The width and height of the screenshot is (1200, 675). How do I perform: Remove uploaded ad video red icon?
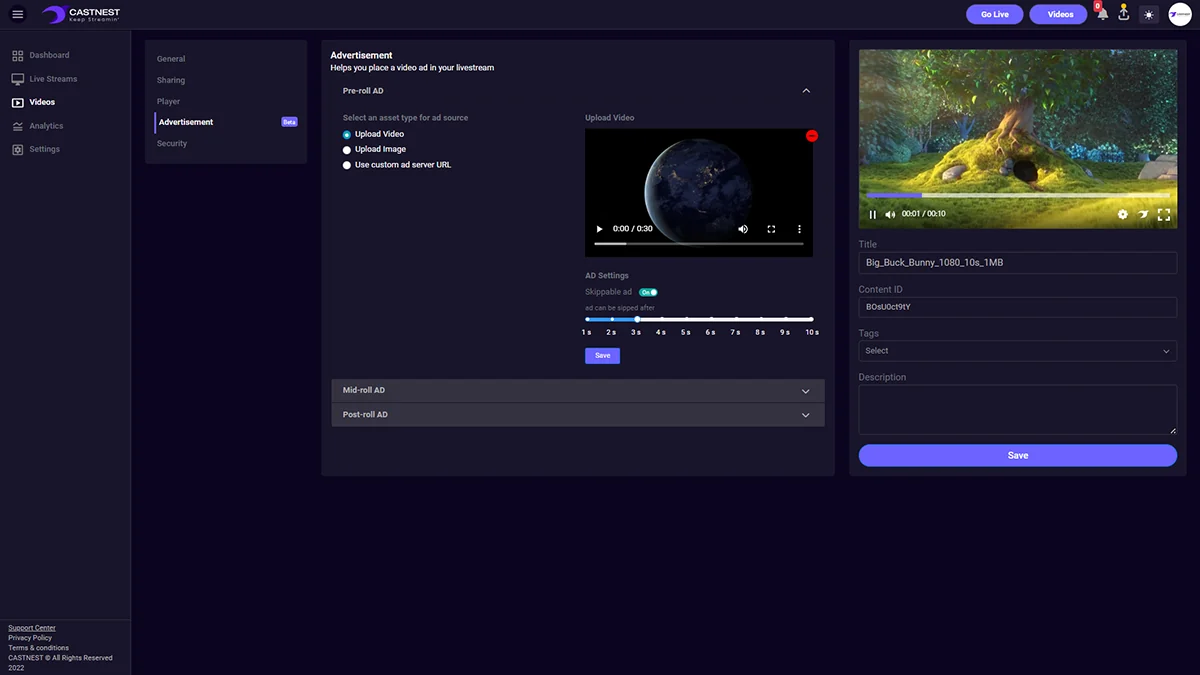[x=812, y=135]
